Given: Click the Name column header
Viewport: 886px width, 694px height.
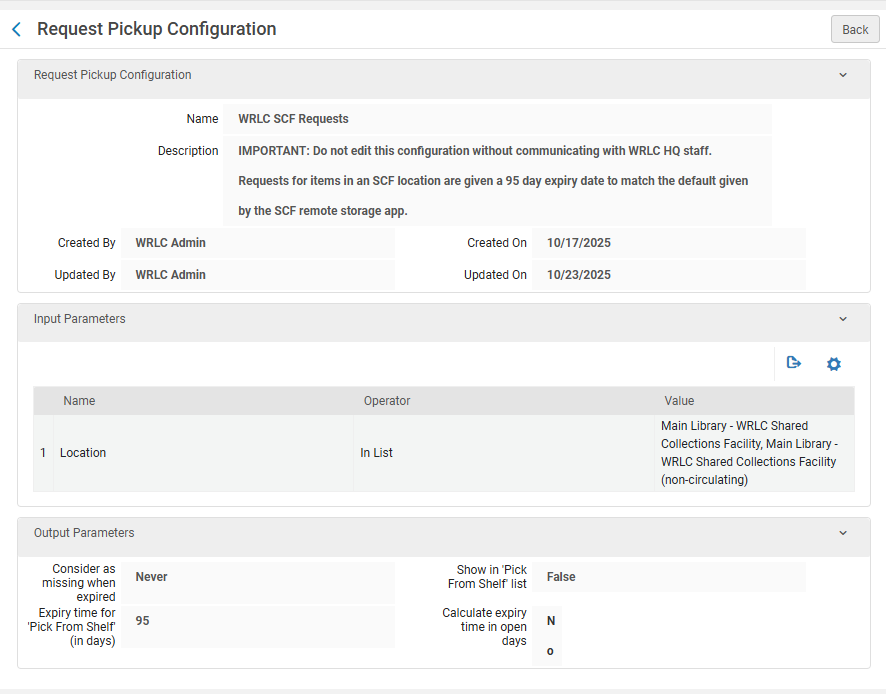Looking at the screenshot, I should click(79, 401).
